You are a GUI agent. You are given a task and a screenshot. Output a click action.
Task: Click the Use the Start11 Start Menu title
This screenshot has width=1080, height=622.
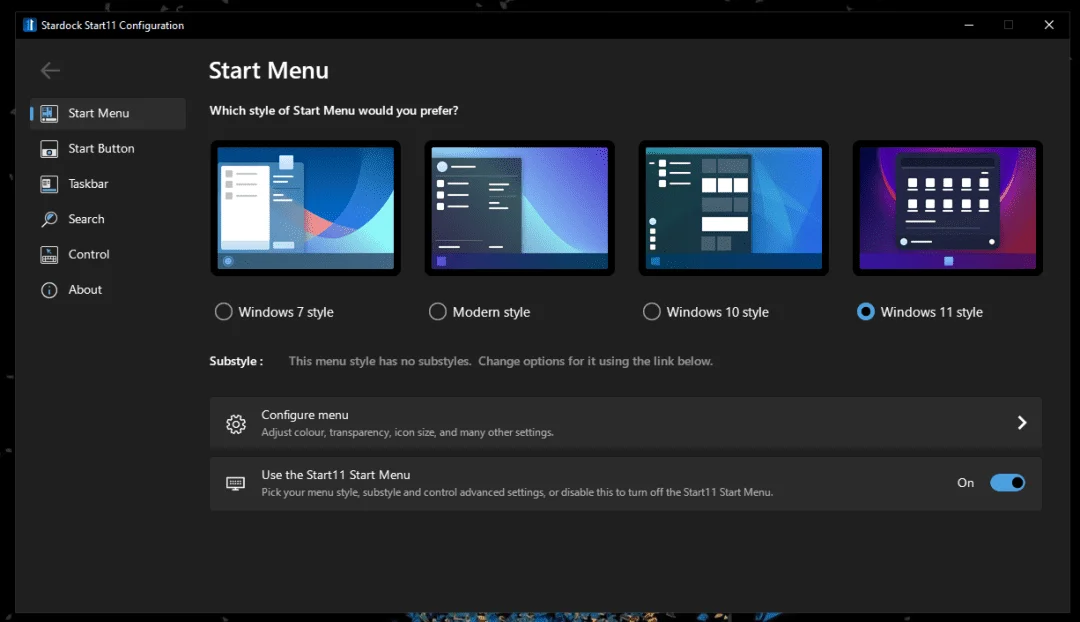pyautogui.click(x=335, y=475)
